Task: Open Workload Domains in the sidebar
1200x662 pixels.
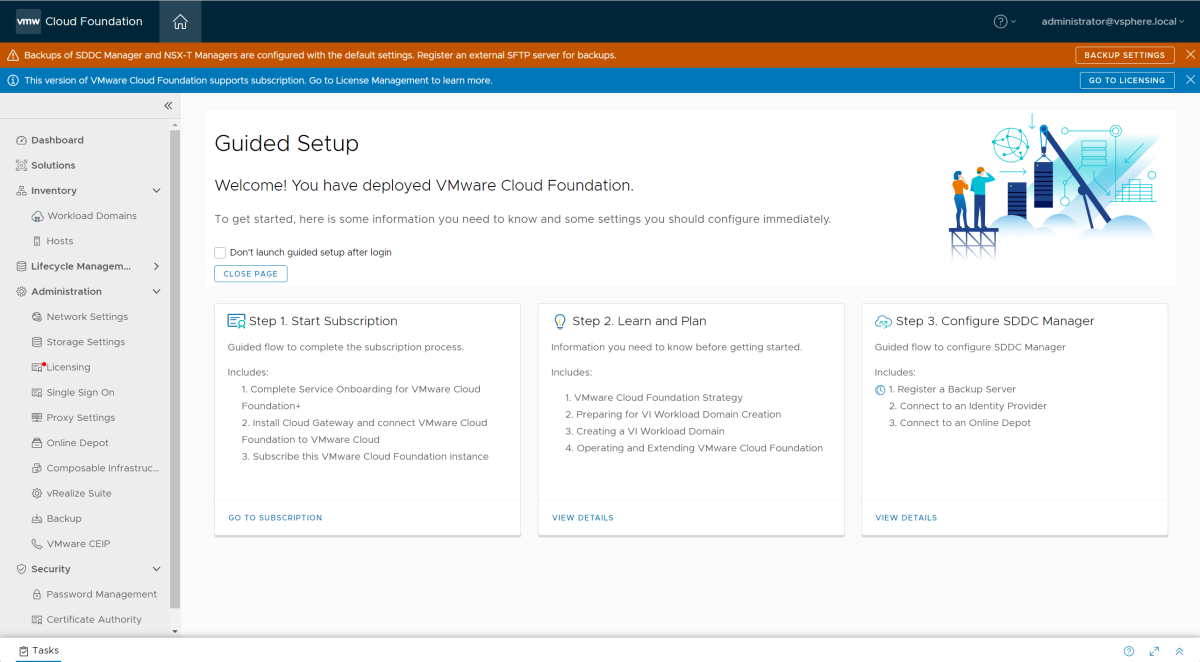Action: coord(91,216)
